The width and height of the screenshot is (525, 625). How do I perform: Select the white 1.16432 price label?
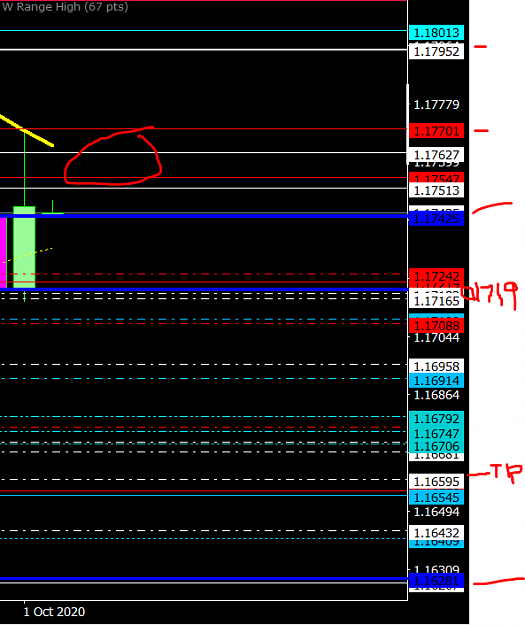tap(437, 533)
